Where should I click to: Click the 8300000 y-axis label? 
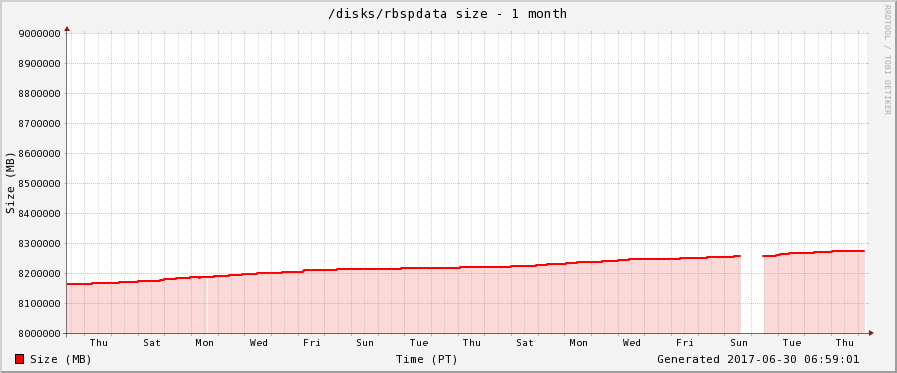40,244
